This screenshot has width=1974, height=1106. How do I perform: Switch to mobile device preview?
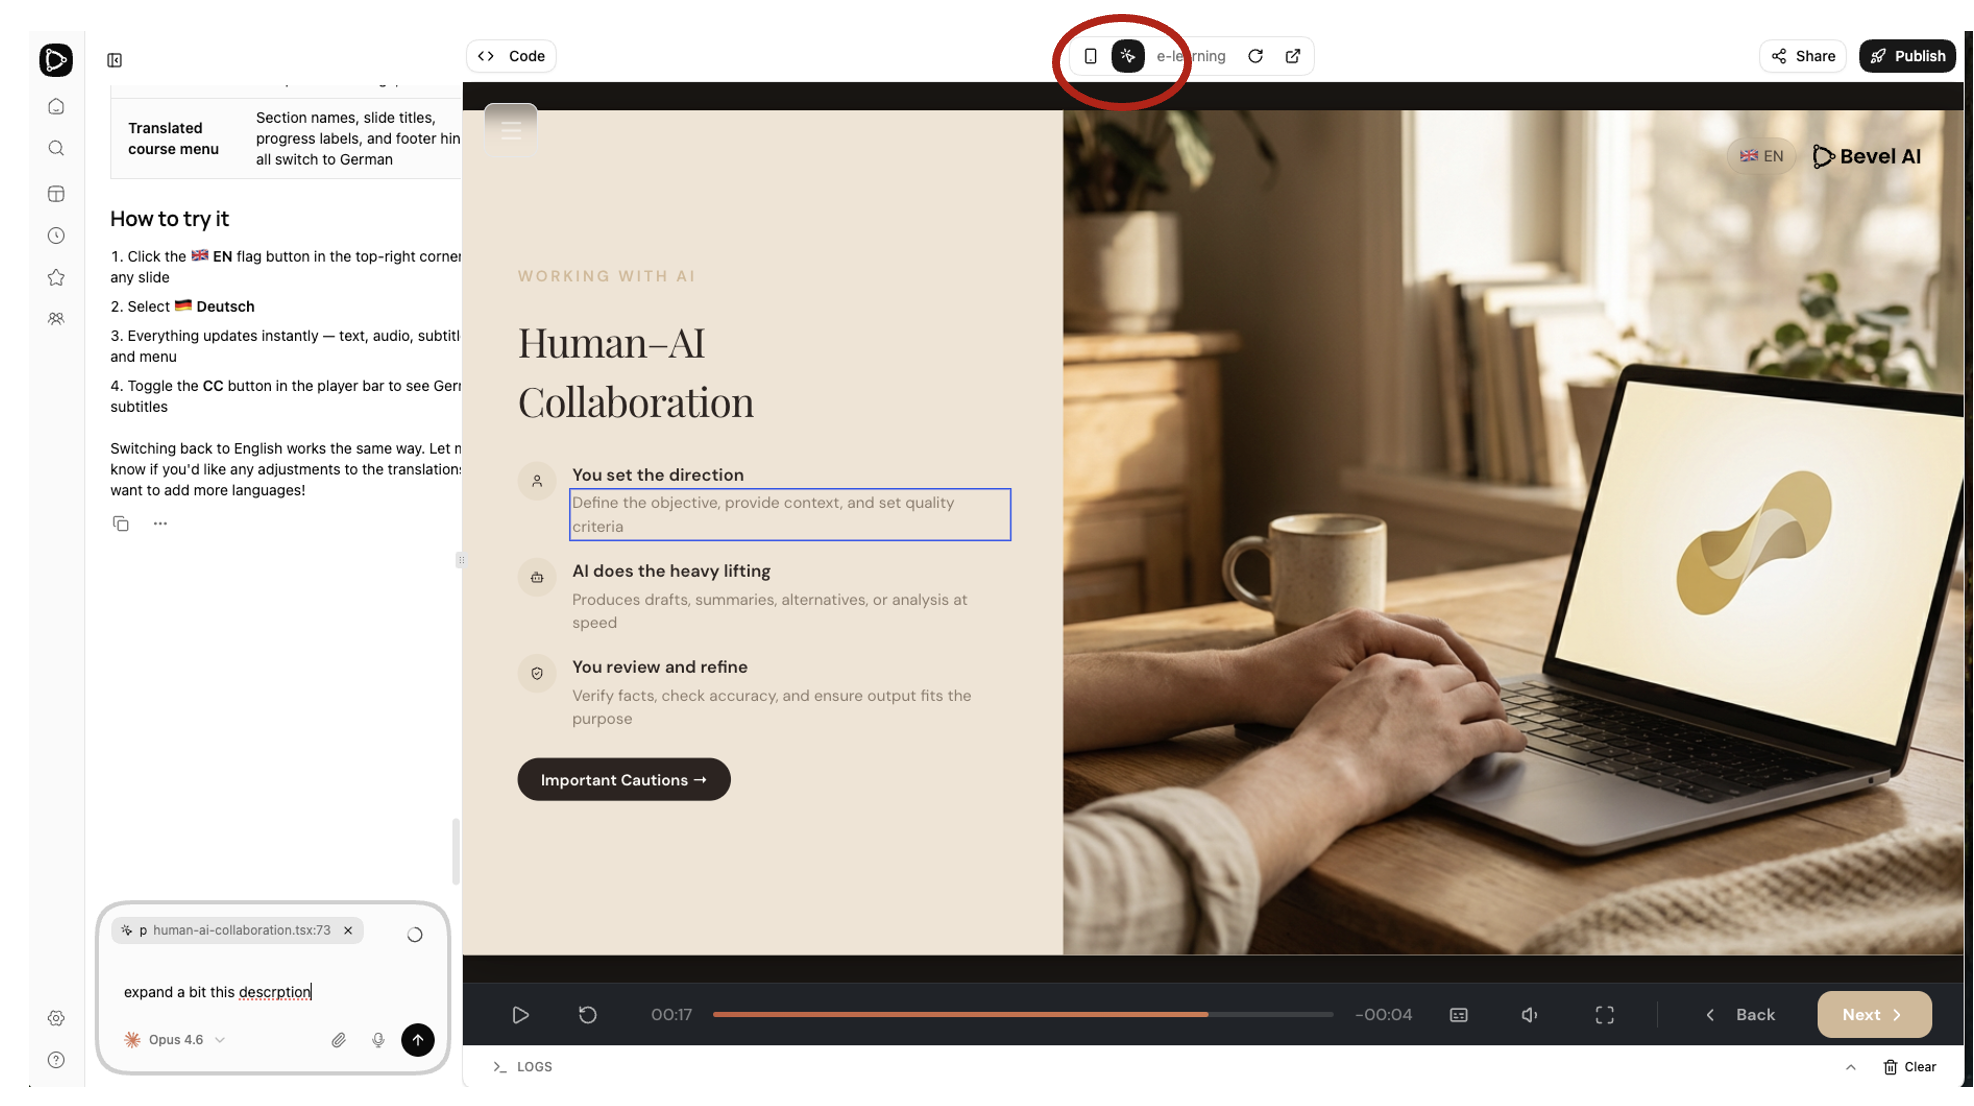click(1090, 56)
